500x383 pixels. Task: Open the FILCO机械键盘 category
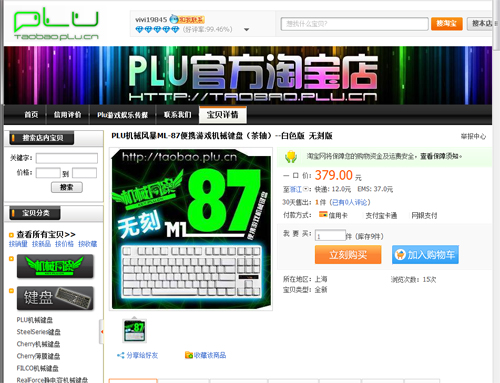(37, 368)
